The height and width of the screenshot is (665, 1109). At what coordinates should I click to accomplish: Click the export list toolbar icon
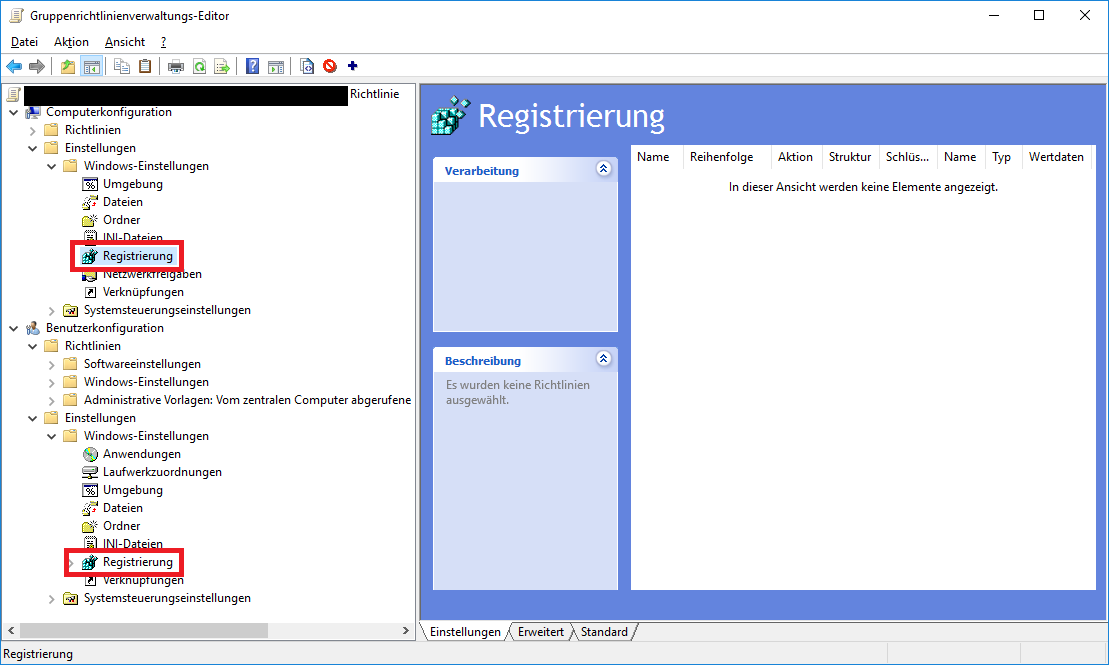point(222,66)
